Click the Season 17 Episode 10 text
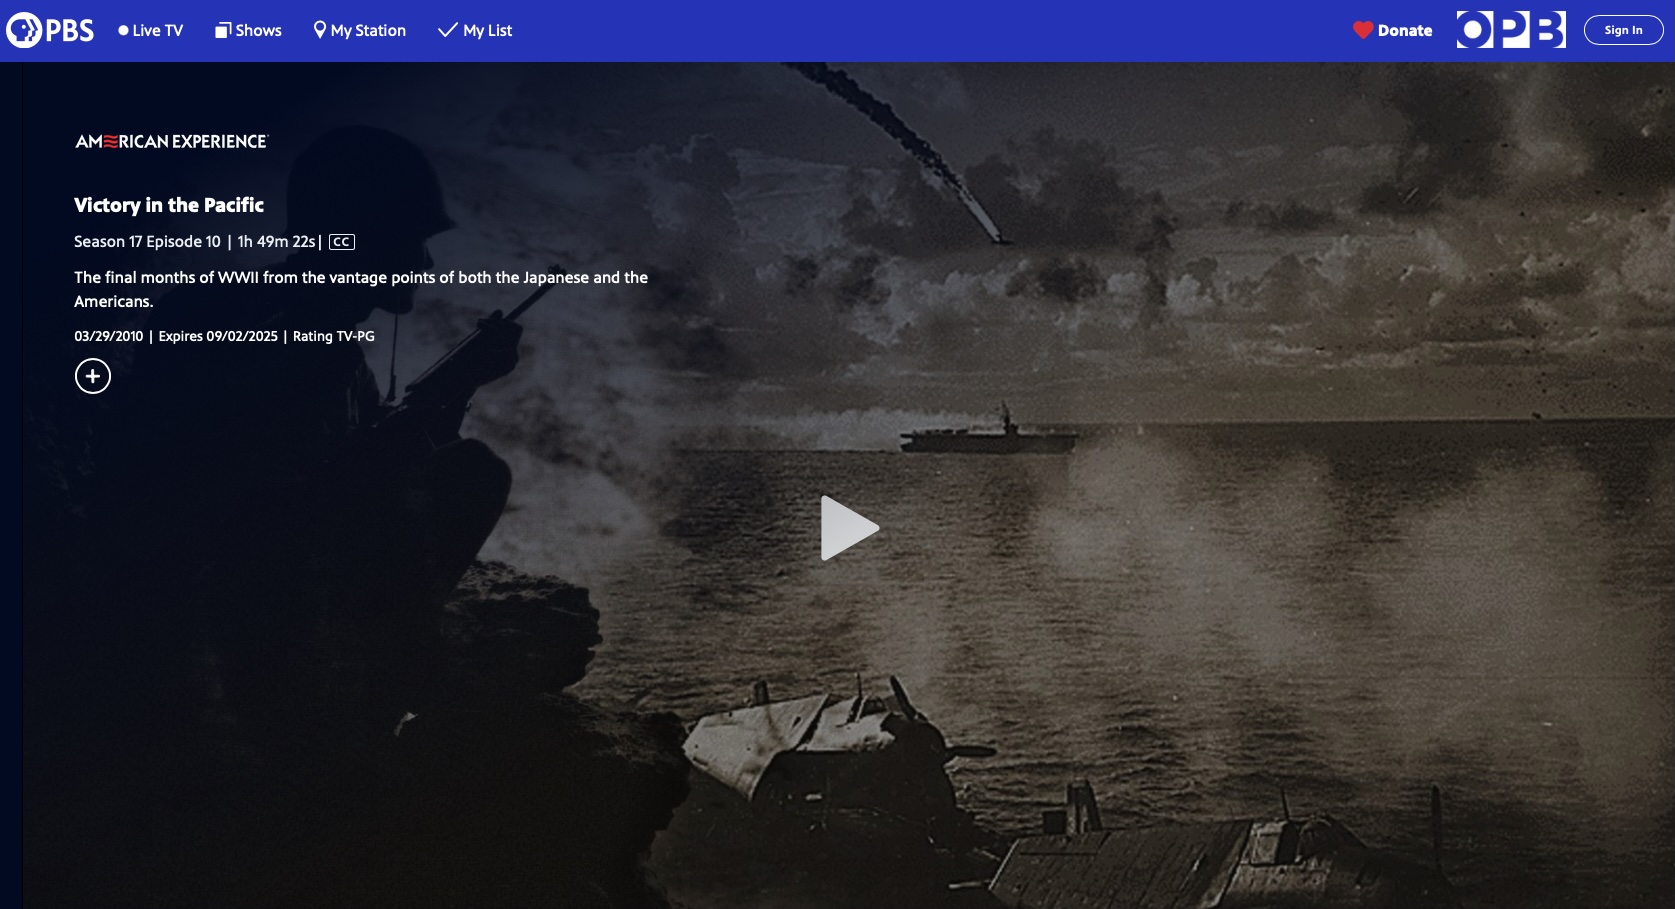Viewport: 1675px width, 909px height. click(147, 242)
